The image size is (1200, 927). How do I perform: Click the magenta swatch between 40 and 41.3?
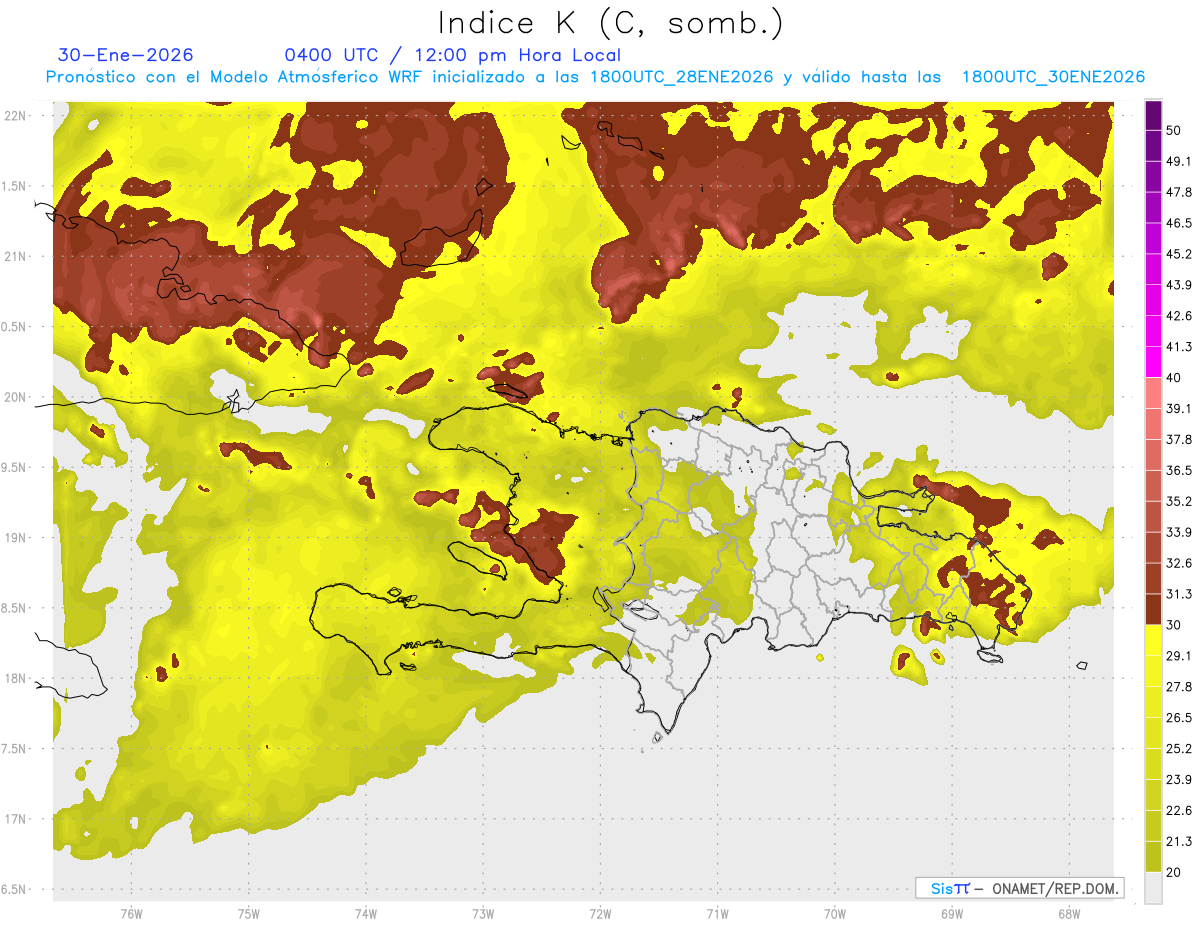[1153, 362]
